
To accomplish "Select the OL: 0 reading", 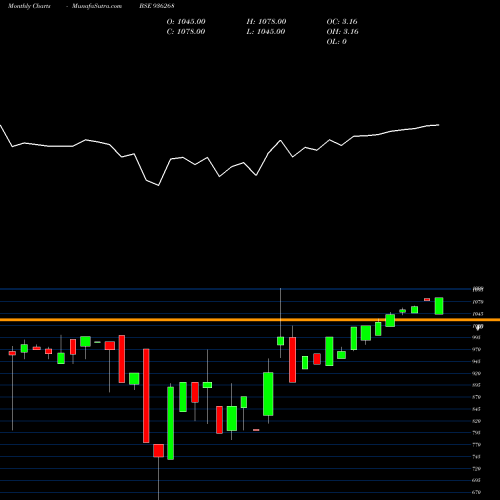I will coord(337,42).
